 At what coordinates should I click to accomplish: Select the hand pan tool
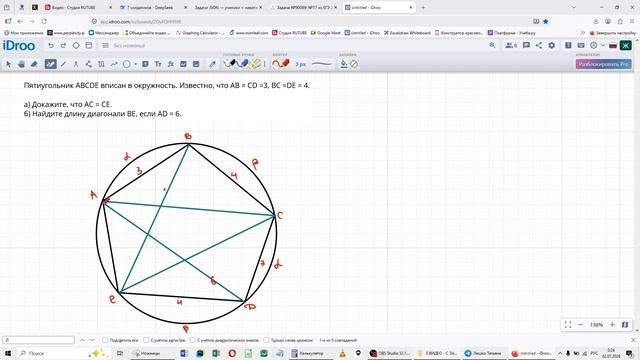(x=21, y=64)
